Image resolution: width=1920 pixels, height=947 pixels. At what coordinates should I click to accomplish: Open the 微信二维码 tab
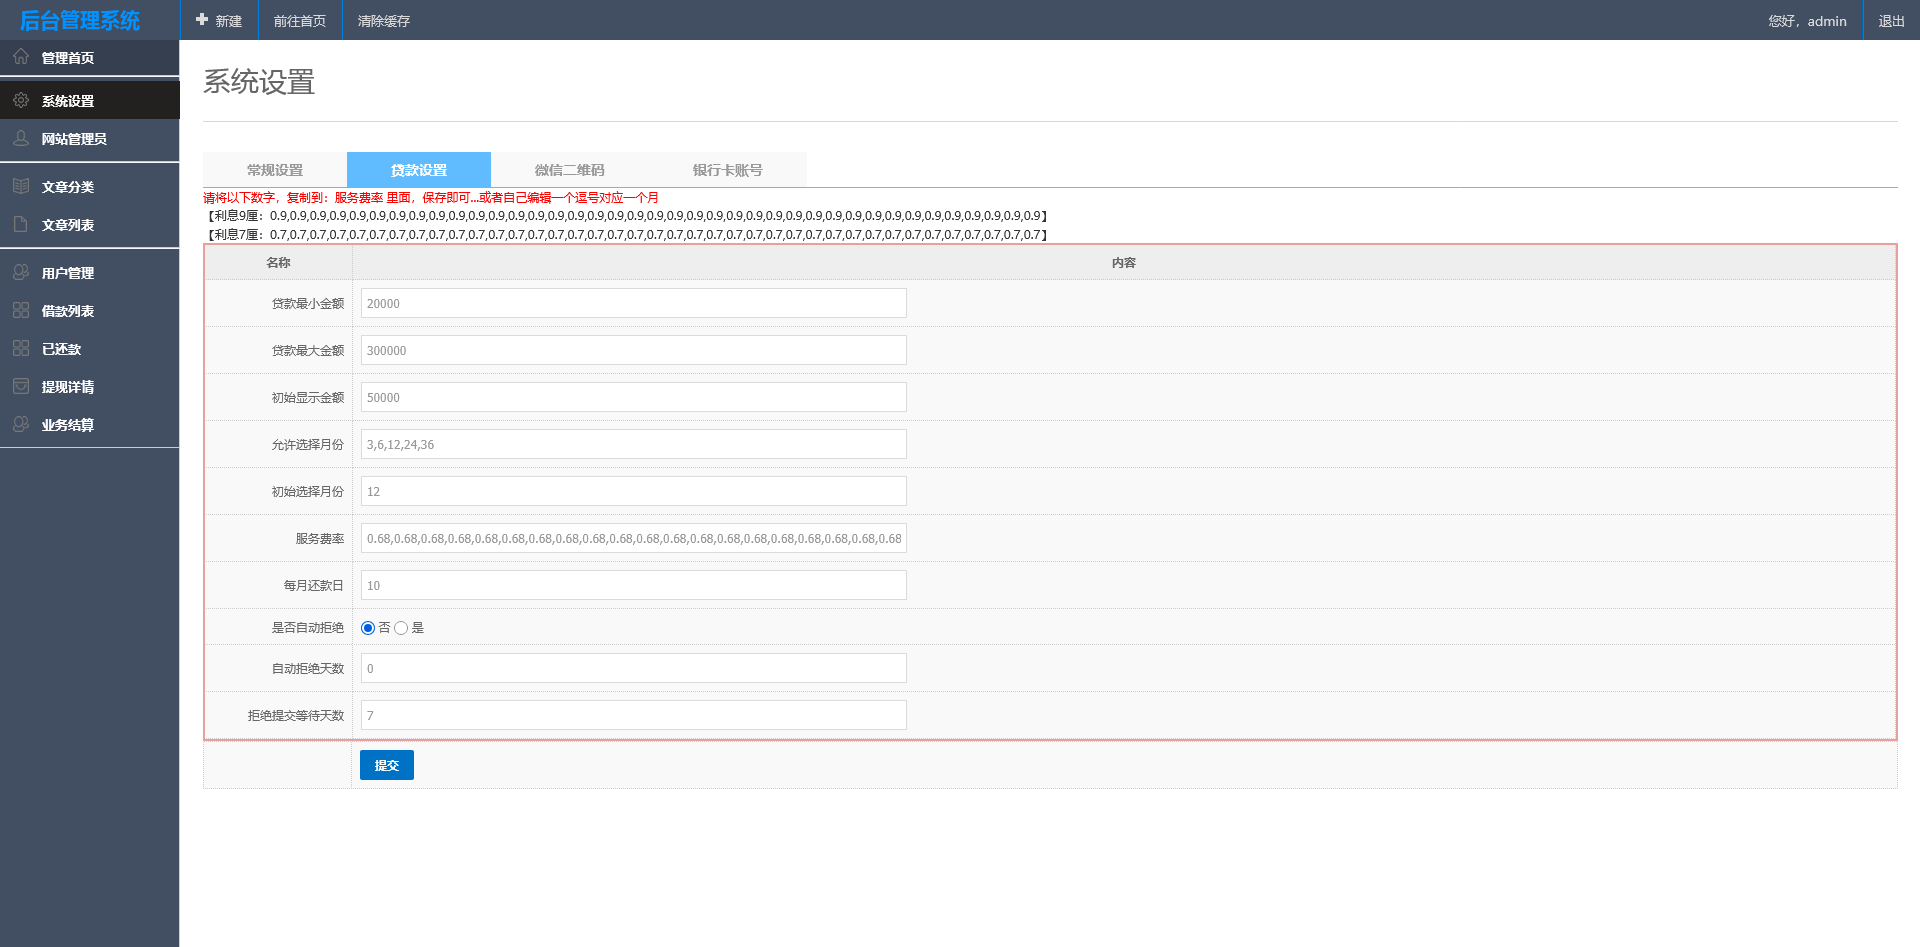tap(570, 170)
